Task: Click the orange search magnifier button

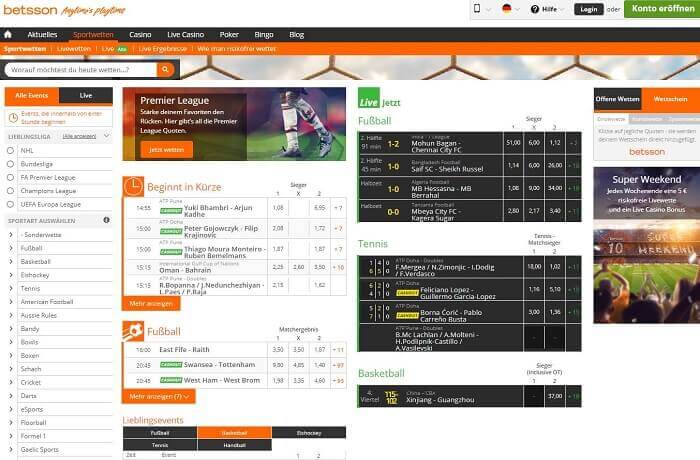Action: coord(165,70)
